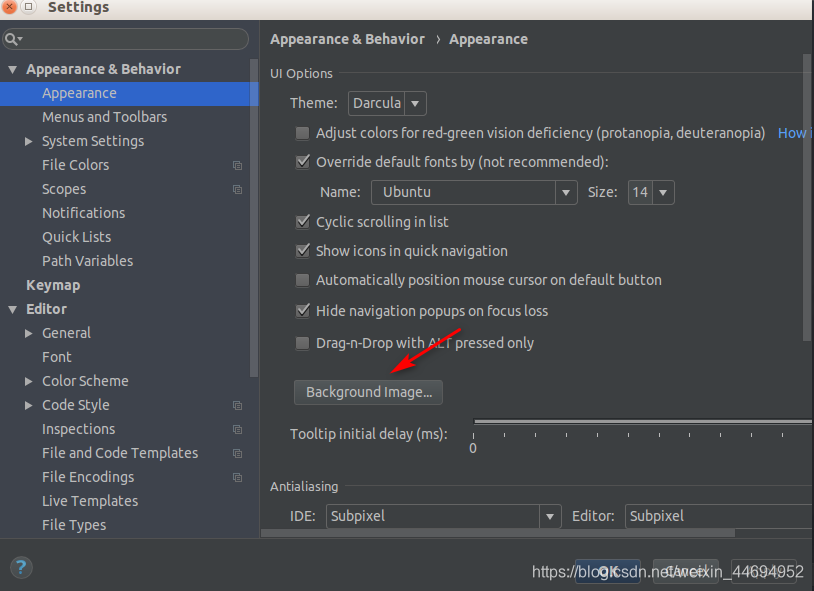Open File and Code Templates settings
The height and width of the screenshot is (591, 814).
120,453
